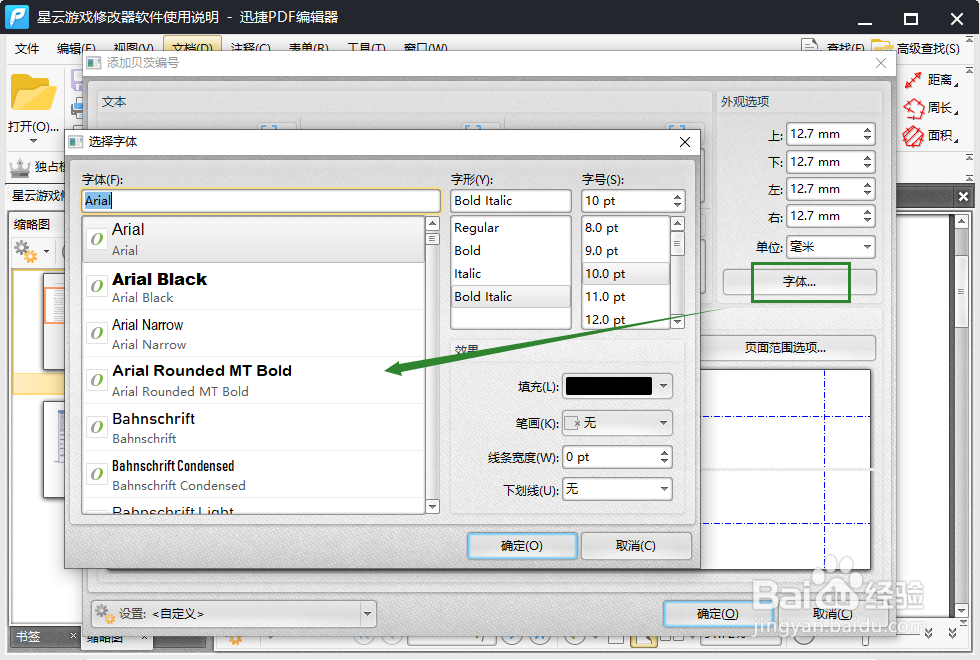Select the 距离 distance measuring tool
The height and width of the screenshot is (660, 980).
click(931, 80)
